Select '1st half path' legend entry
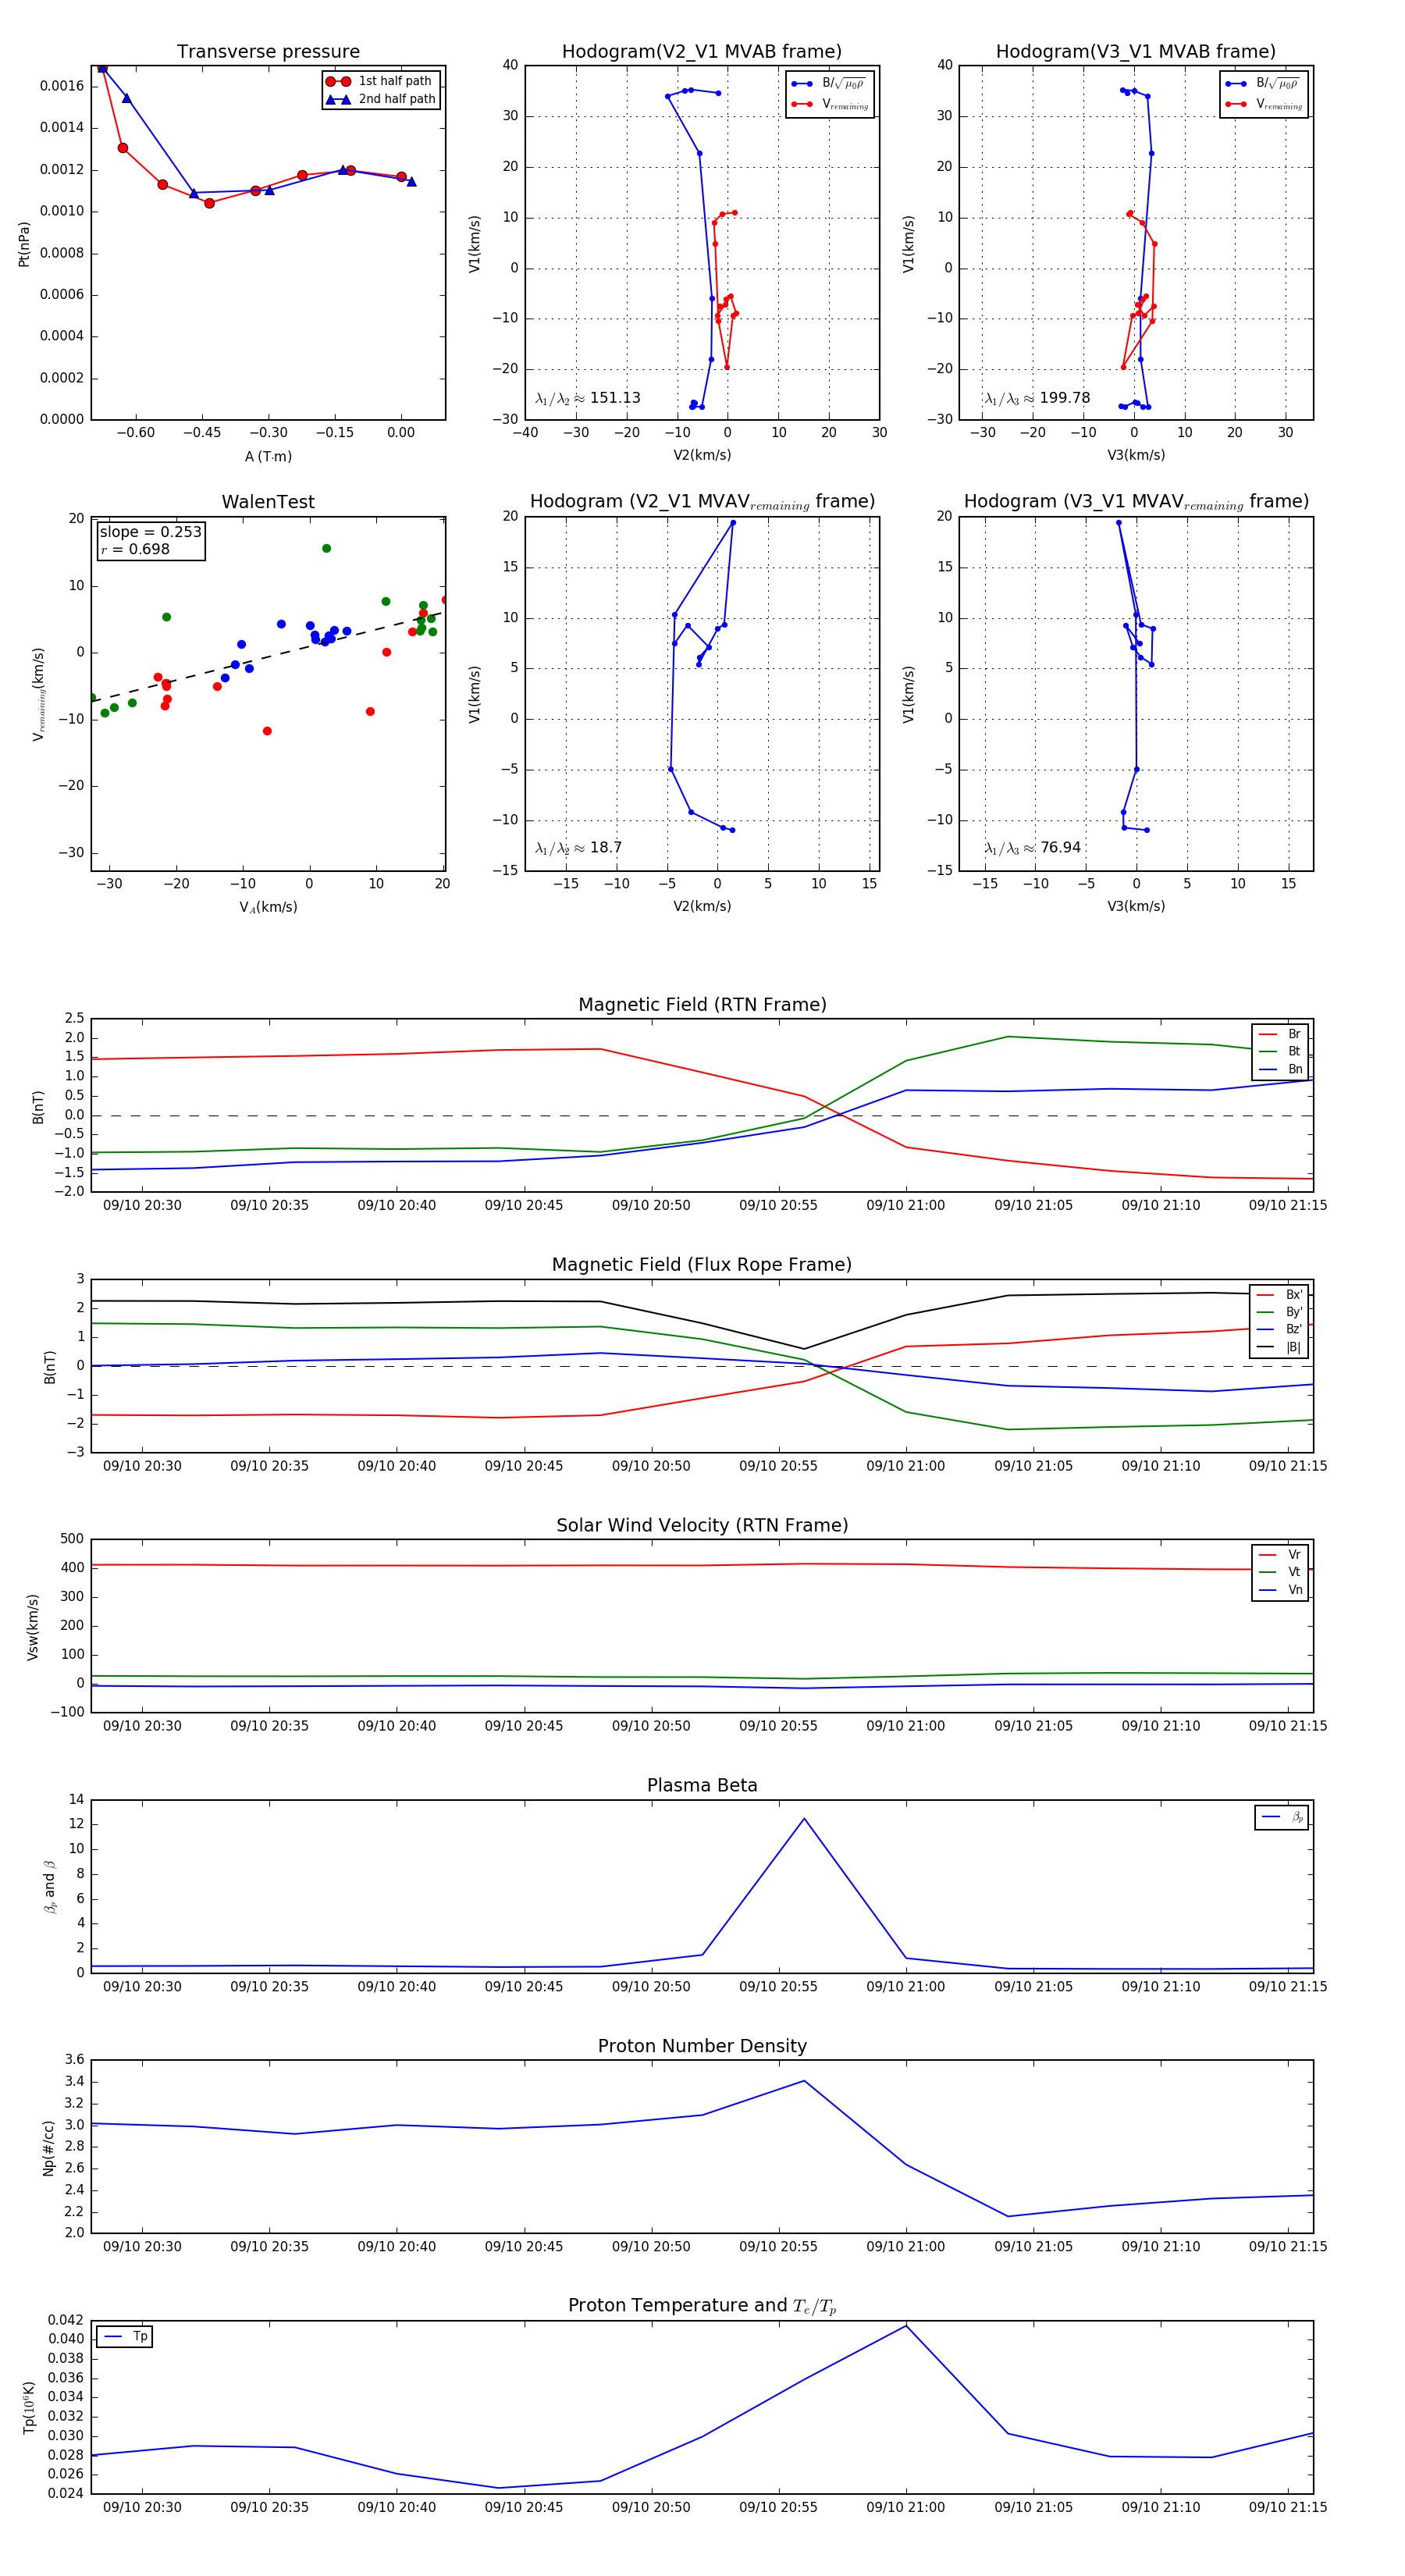 coord(379,81)
